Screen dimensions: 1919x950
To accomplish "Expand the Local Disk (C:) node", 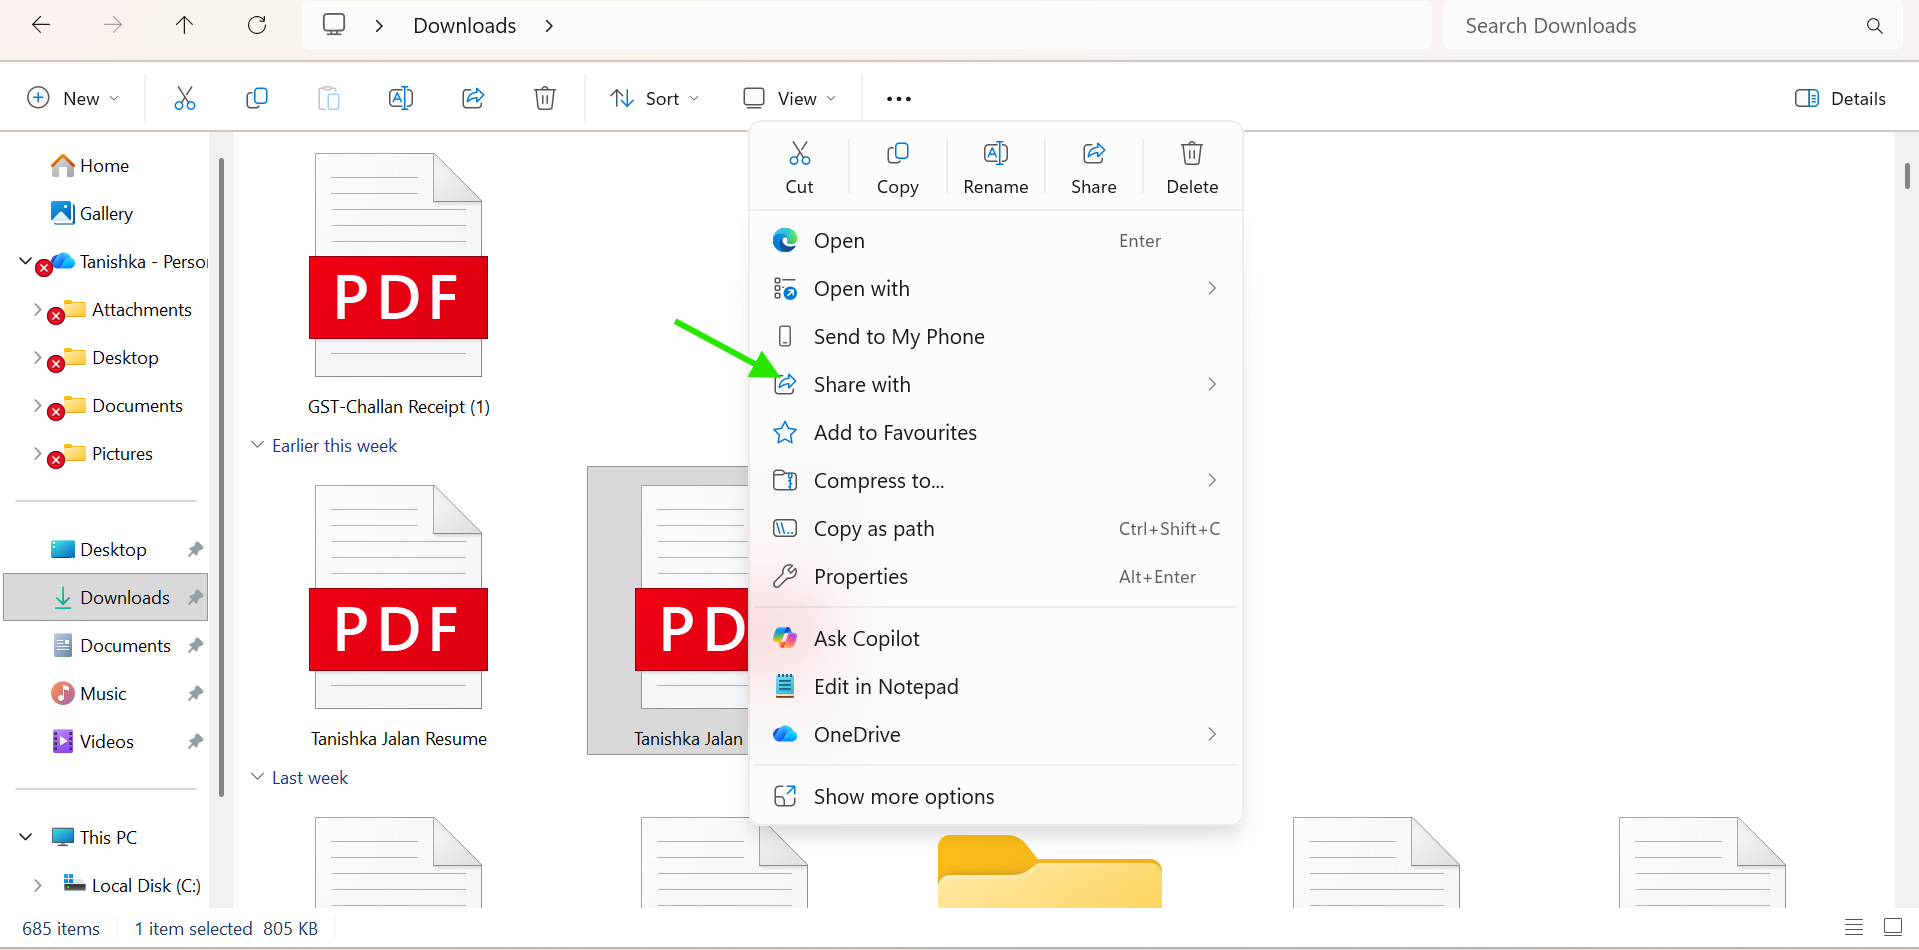I will click(x=38, y=885).
